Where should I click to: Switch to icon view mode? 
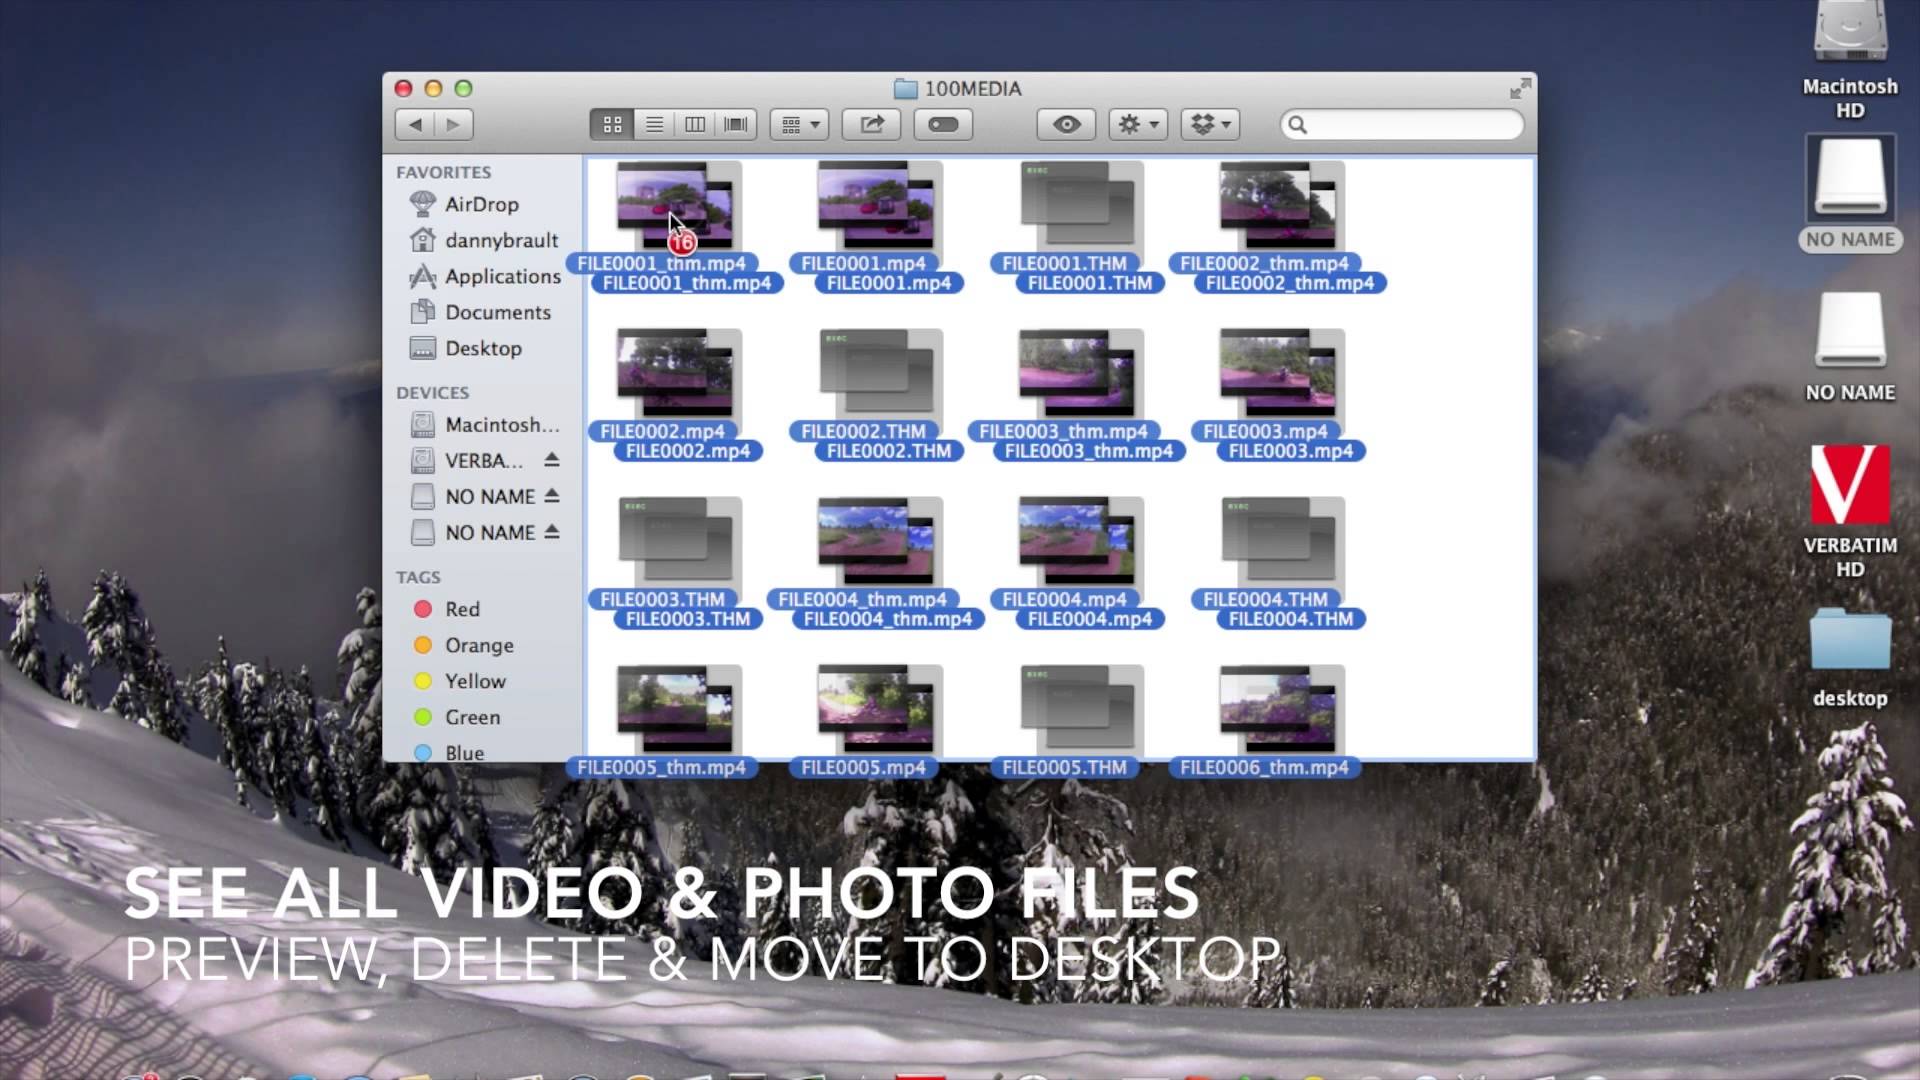point(612,125)
